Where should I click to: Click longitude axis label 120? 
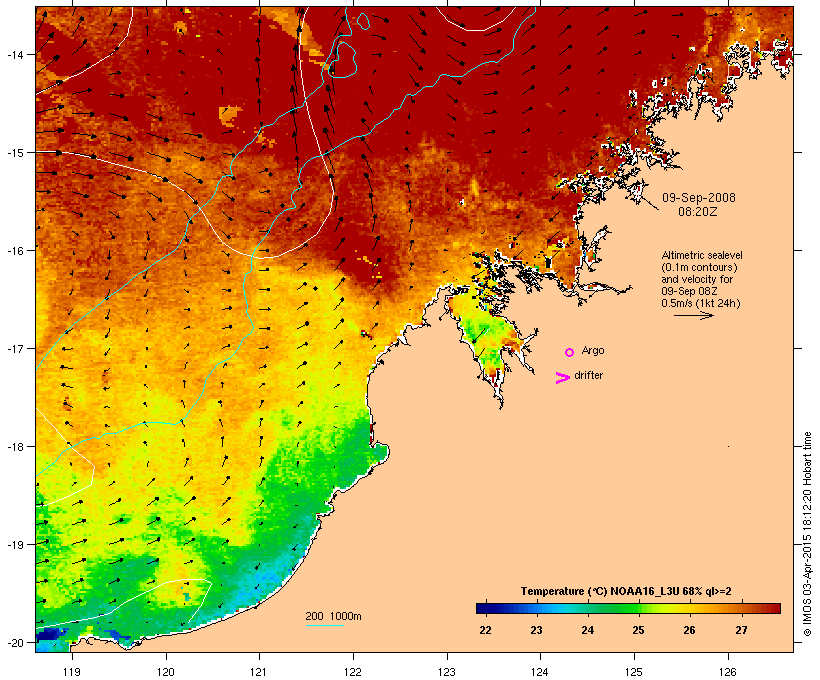pyautogui.click(x=166, y=672)
